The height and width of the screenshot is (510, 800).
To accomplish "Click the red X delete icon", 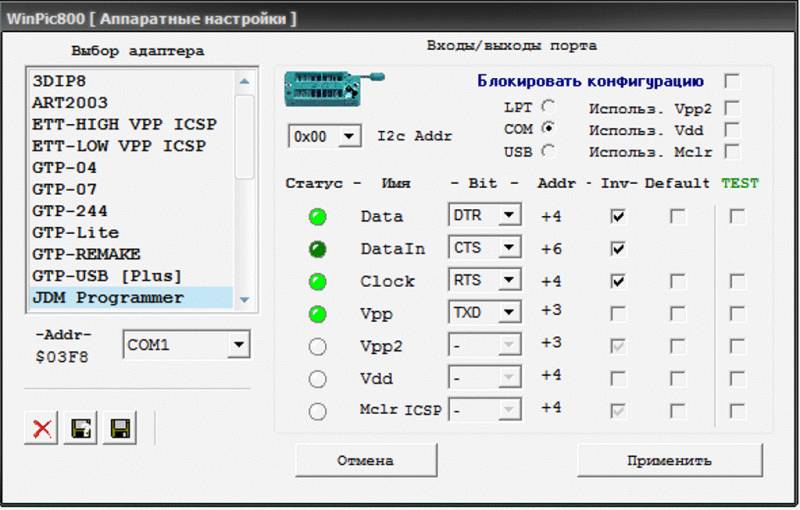I will [x=41, y=428].
